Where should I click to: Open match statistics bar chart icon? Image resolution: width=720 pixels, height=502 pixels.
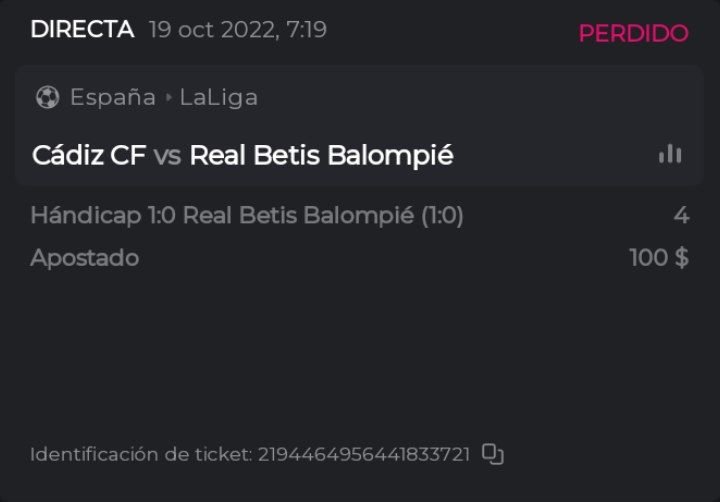tap(670, 154)
